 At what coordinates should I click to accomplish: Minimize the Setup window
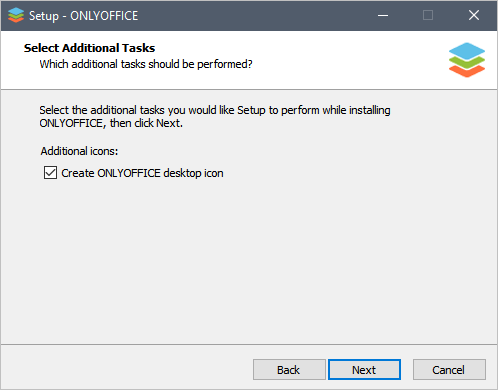point(383,15)
